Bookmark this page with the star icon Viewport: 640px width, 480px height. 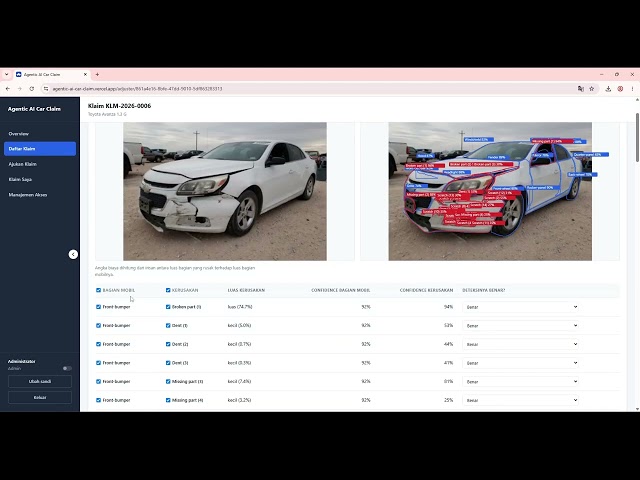click(x=591, y=89)
